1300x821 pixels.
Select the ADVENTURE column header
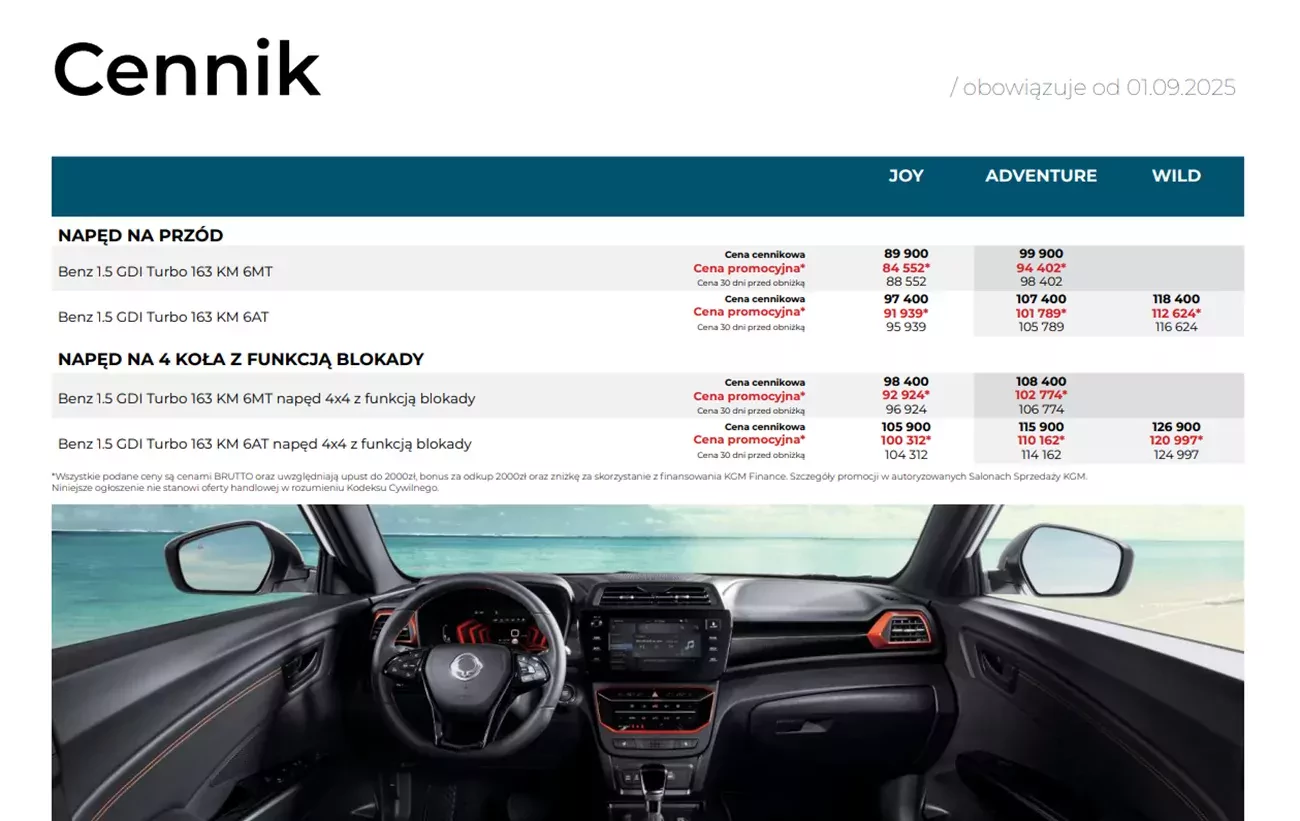coord(1041,176)
